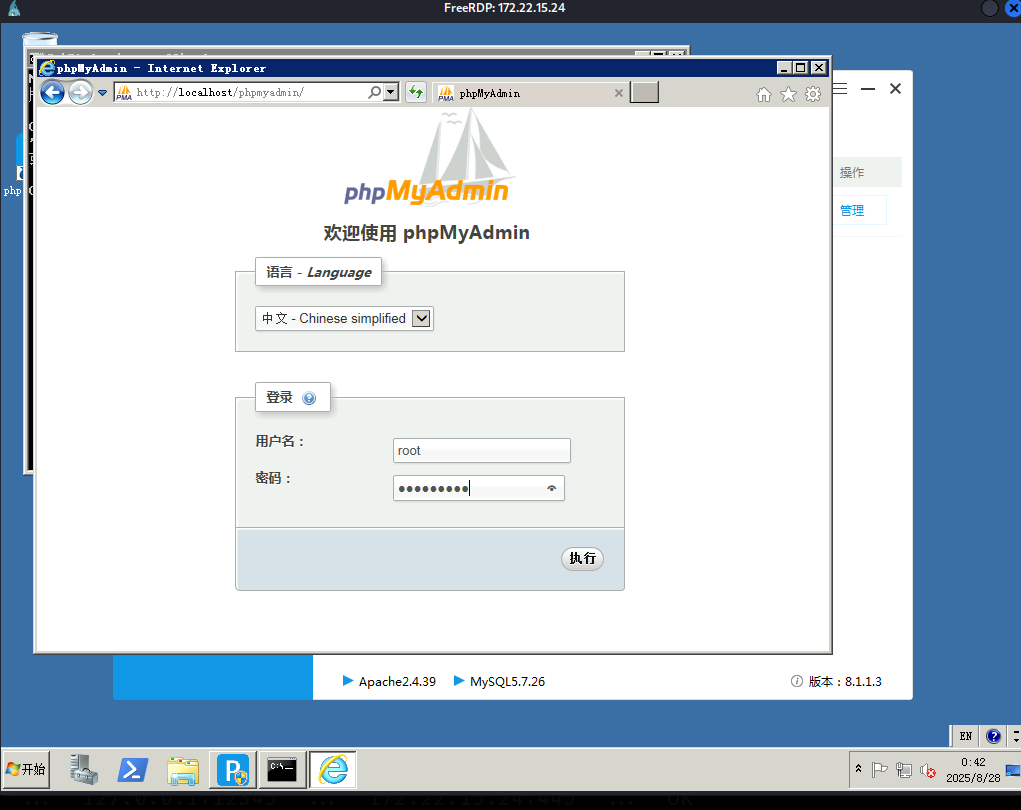
Task: Open Server Manager taskbar icon
Action: 84,770
